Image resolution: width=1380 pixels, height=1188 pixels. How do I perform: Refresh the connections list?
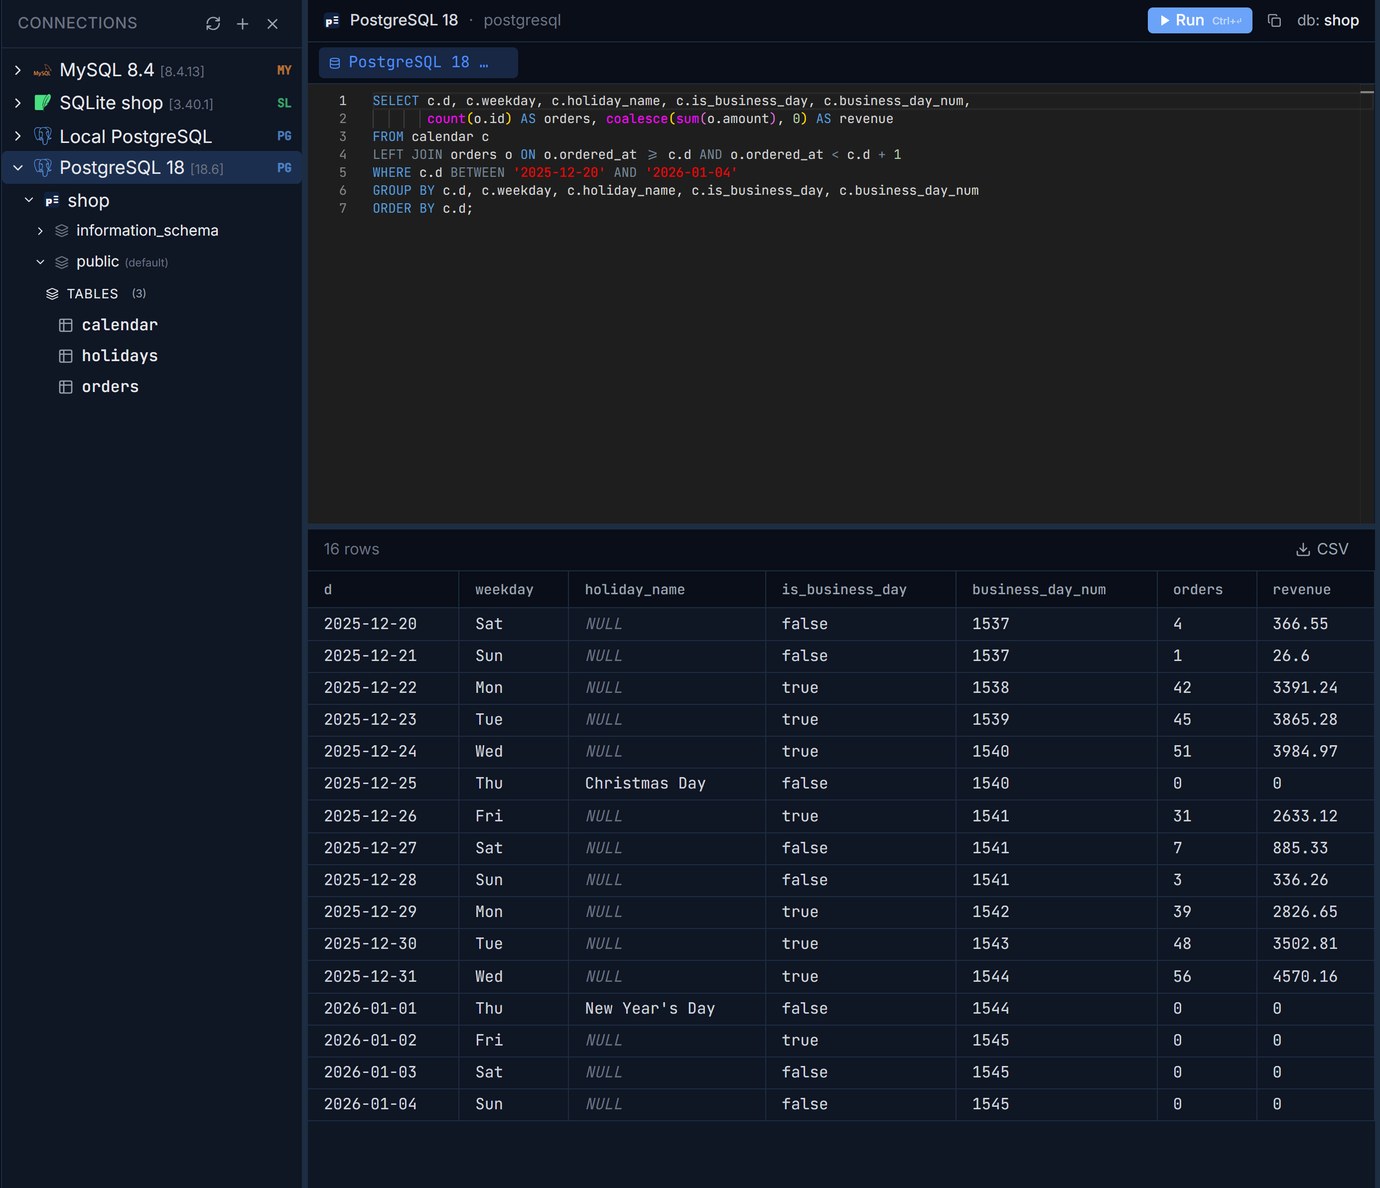(213, 23)
